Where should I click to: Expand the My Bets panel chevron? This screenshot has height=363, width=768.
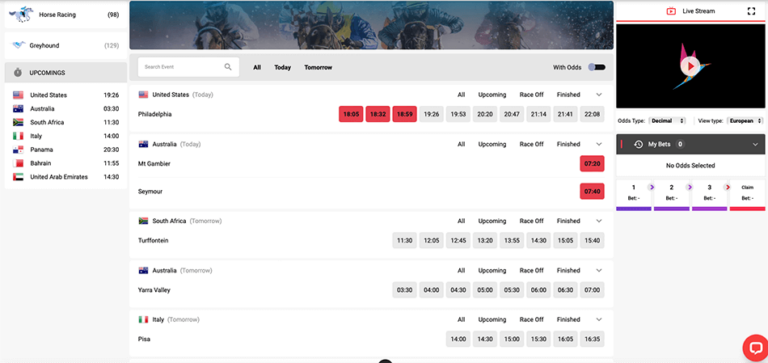click(x=755, y=145)
